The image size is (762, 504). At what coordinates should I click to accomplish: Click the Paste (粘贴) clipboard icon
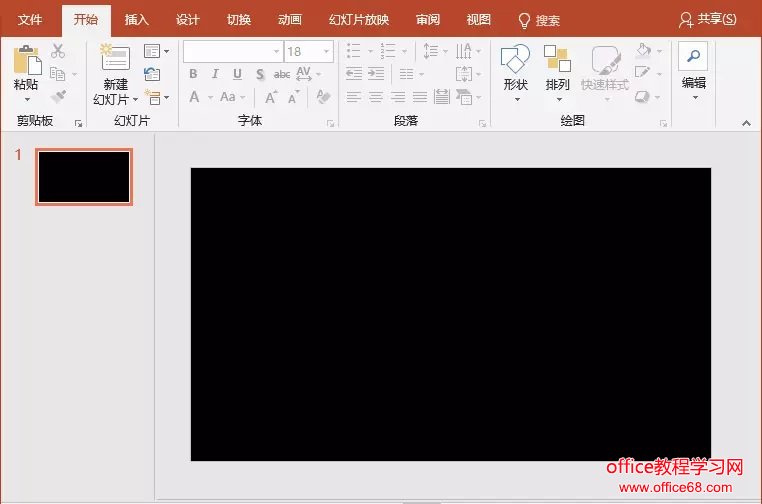click(26, 62)
